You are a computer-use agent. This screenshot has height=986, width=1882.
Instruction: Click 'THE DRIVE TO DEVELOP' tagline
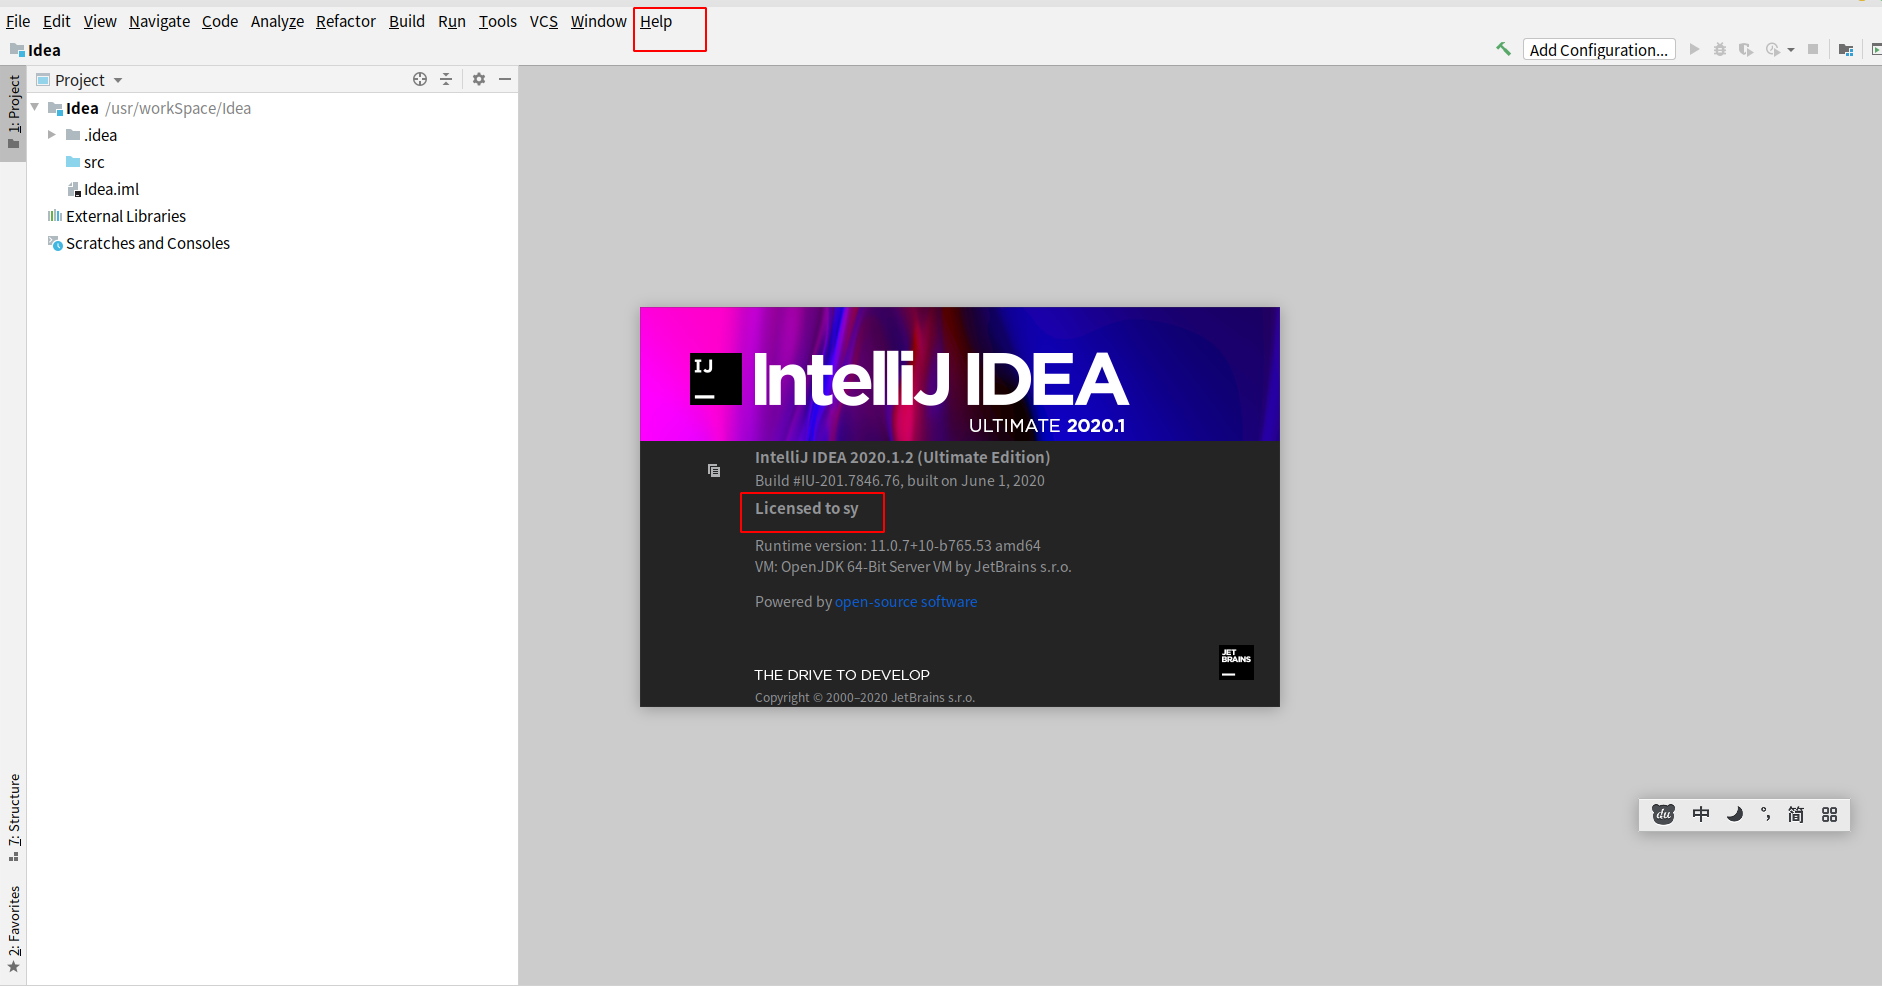[842, 675]
